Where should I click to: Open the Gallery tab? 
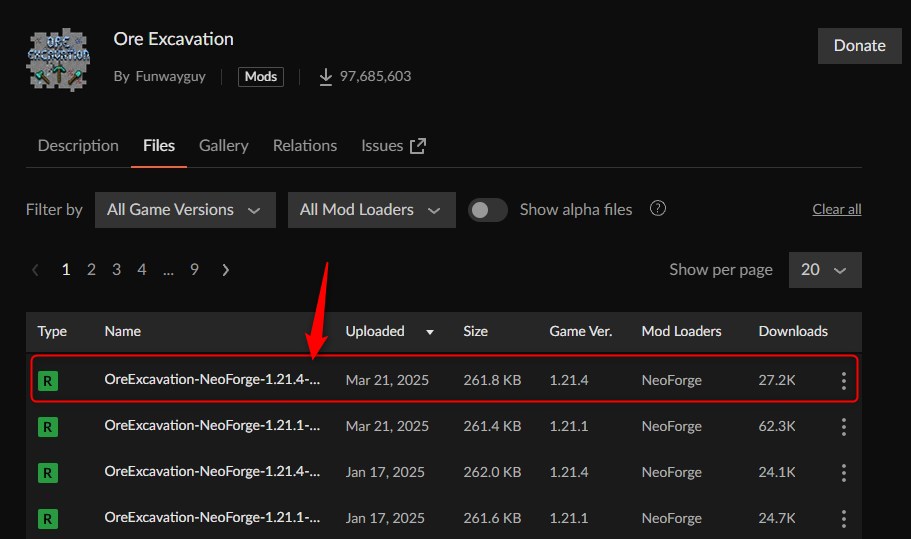(x=224, y=146)
